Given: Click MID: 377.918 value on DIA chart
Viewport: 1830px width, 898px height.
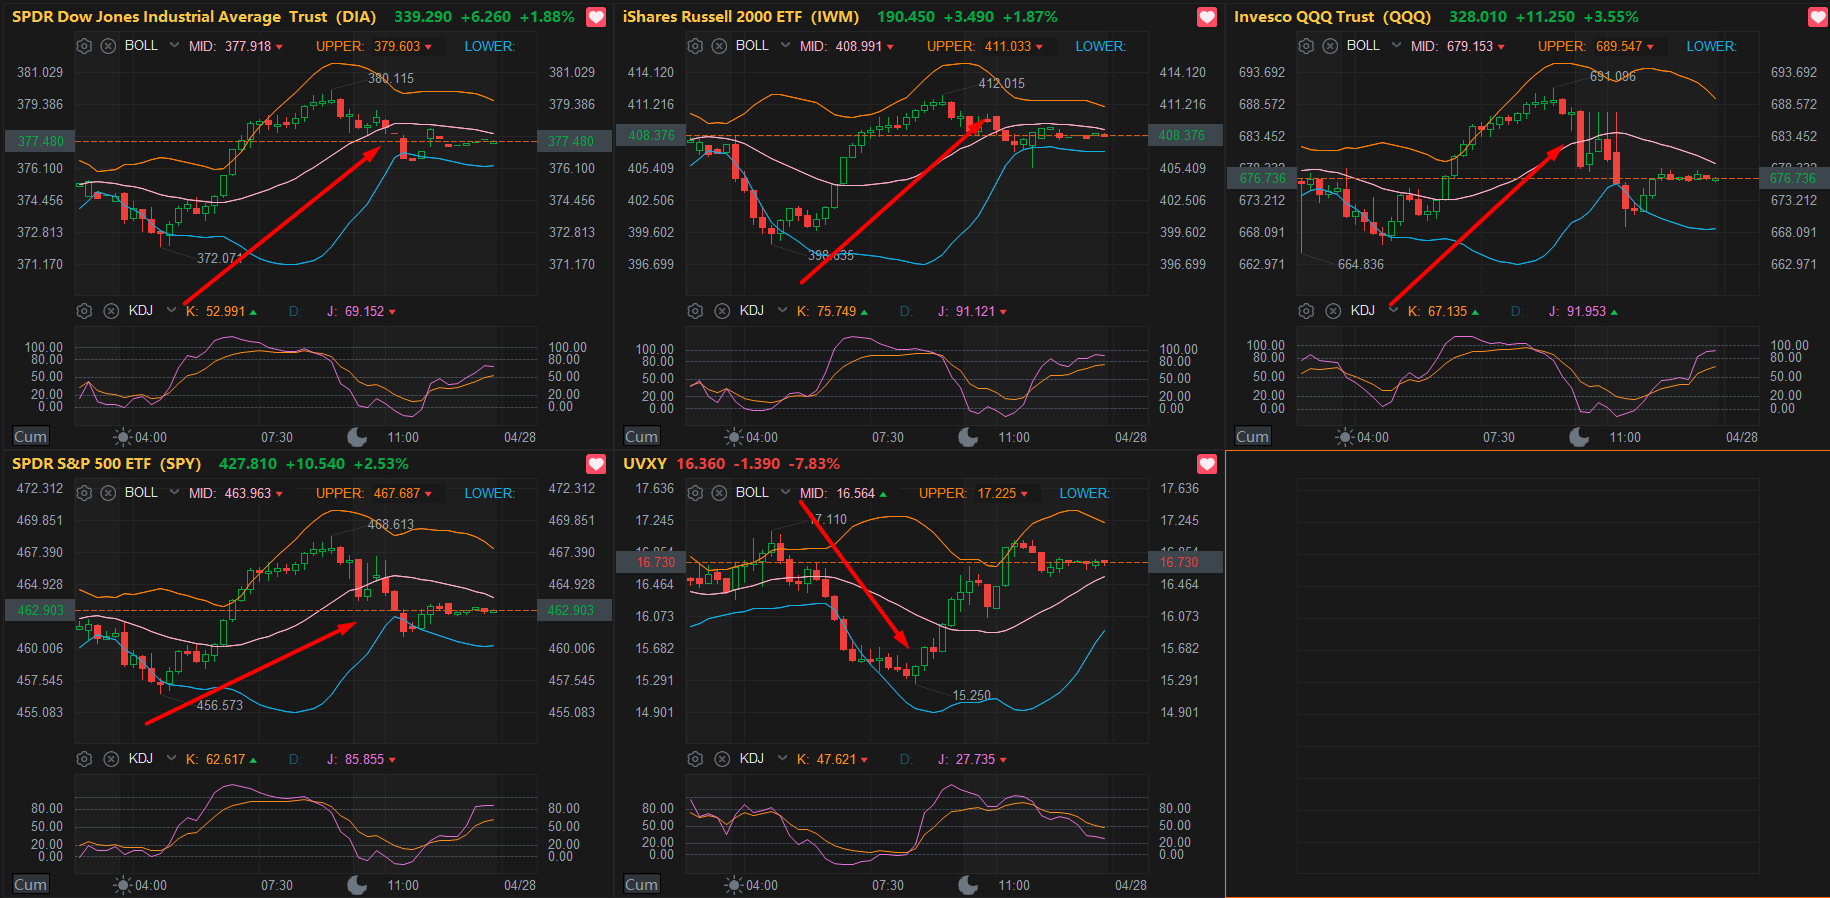Looking at the screenshot, I should (236, 46).
